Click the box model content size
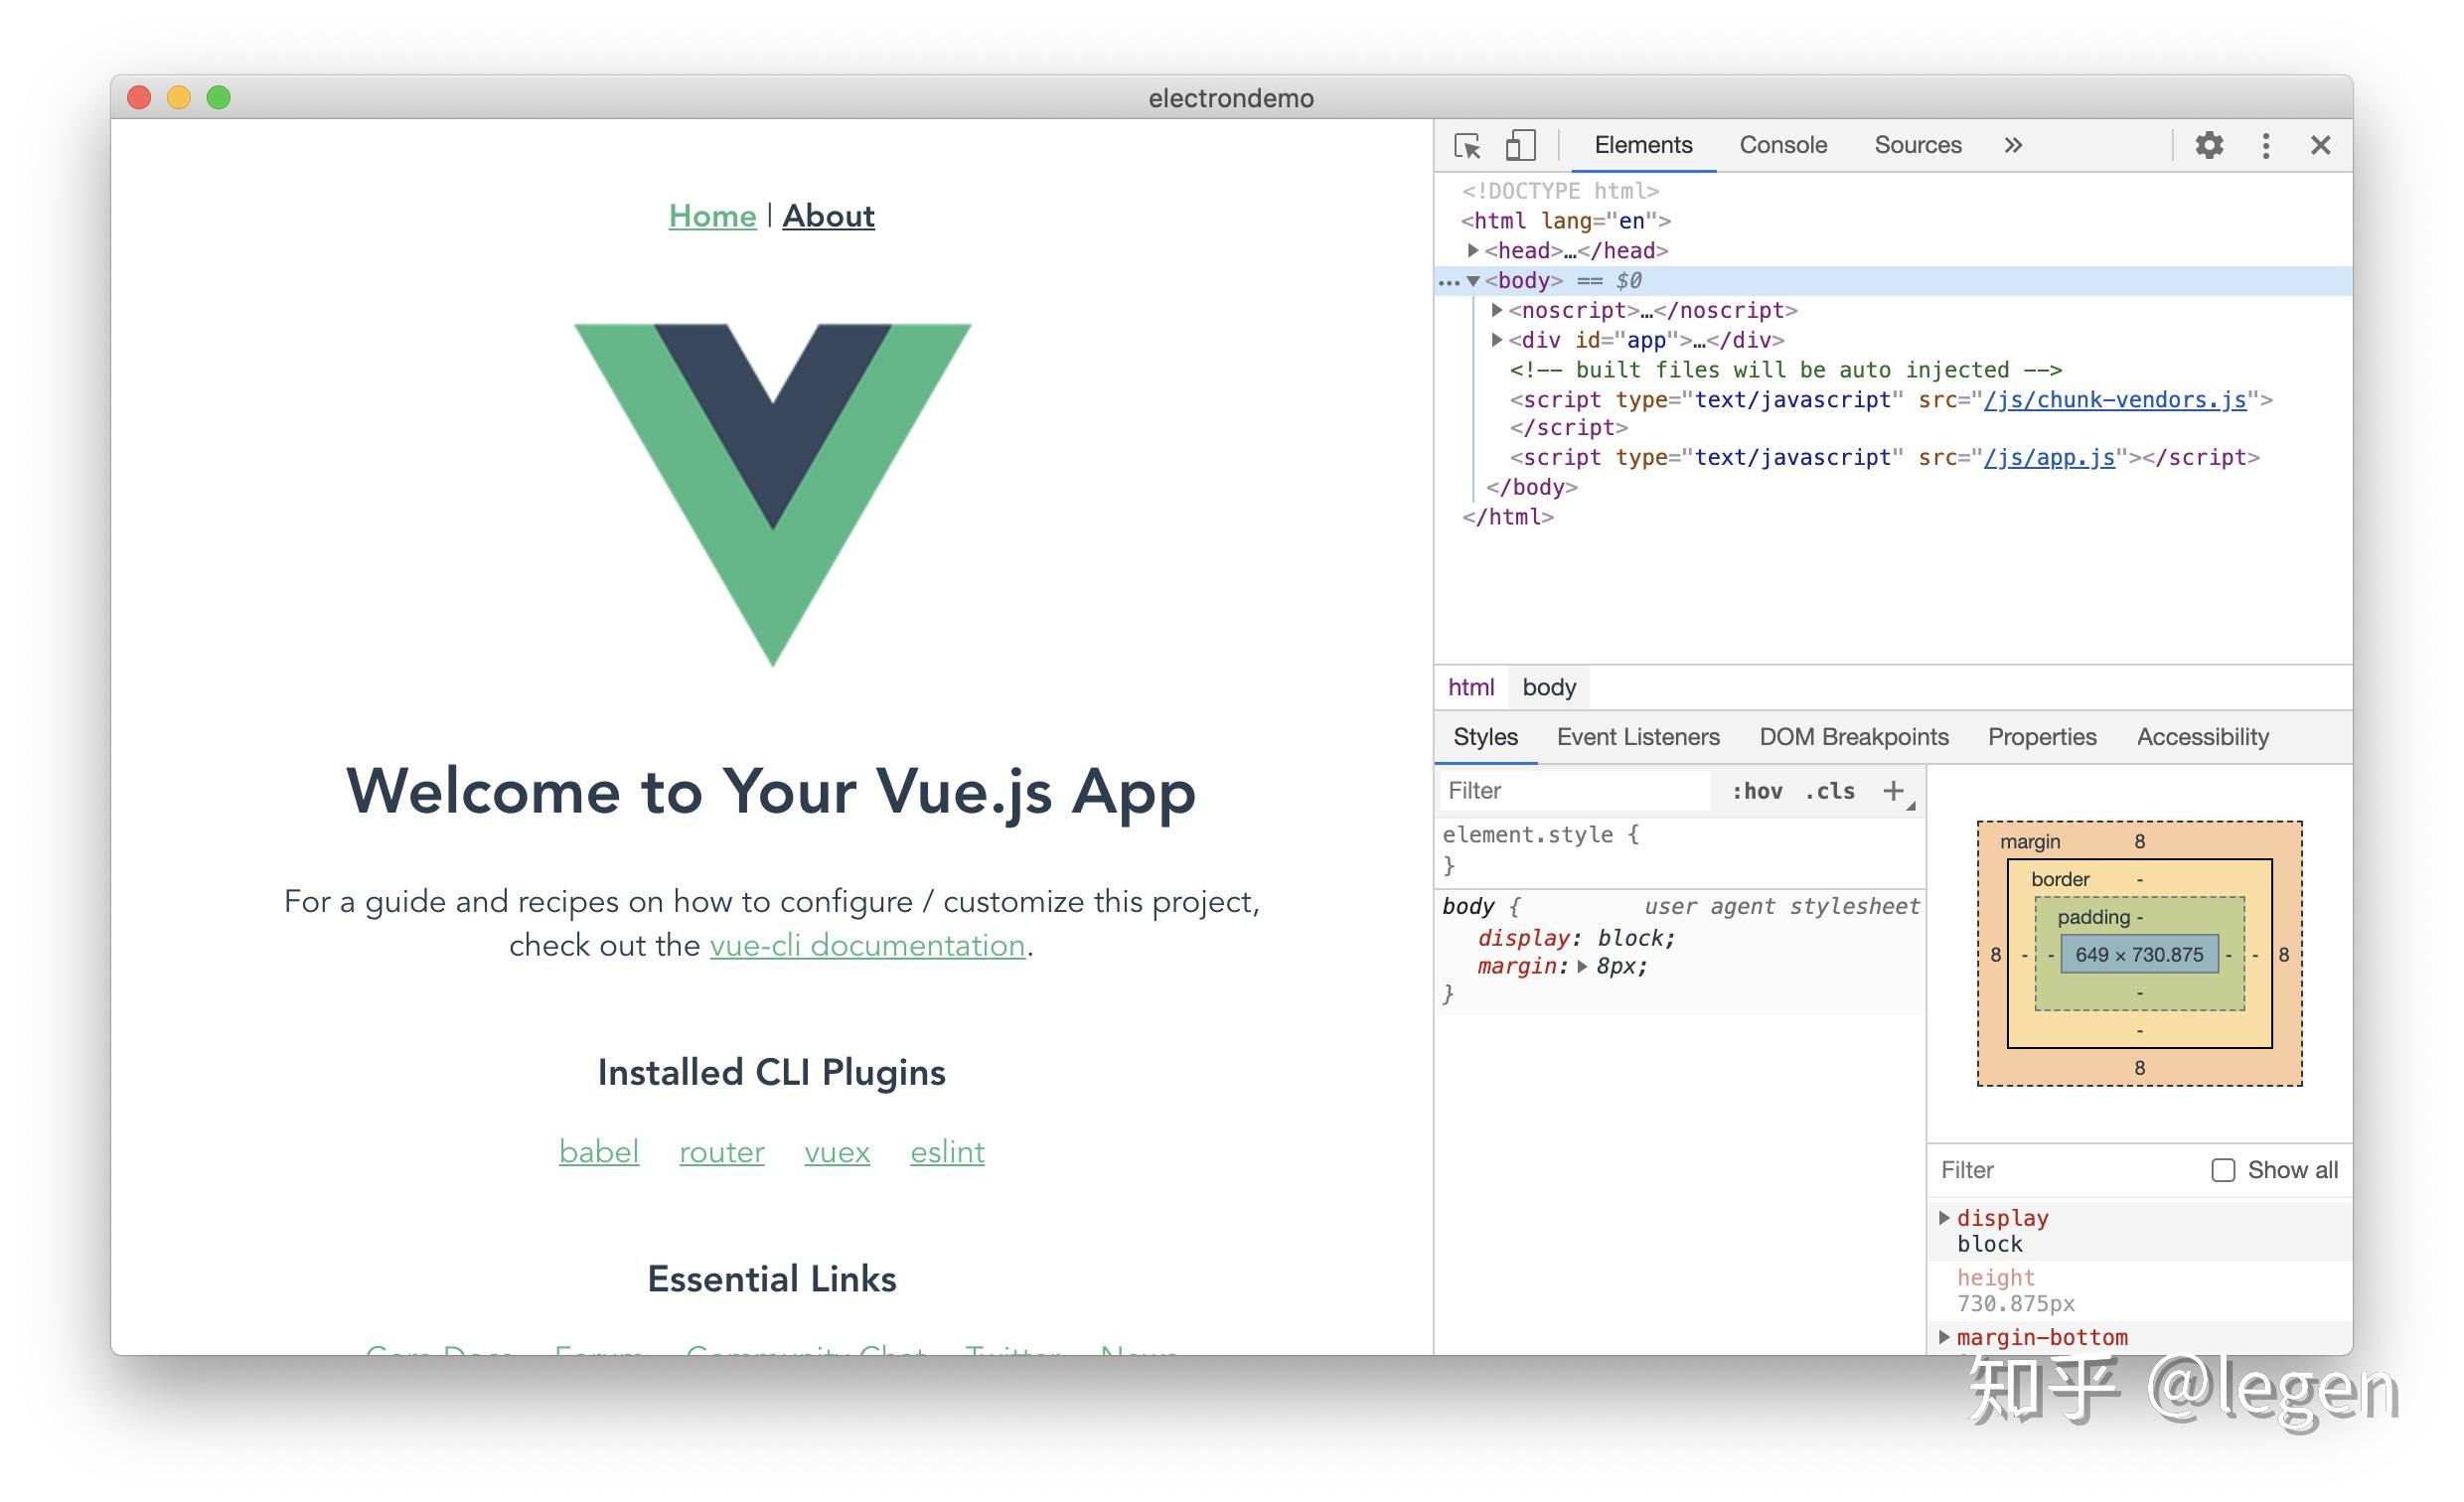This screenshot has width=2464, height=1502. (2139, 955)
